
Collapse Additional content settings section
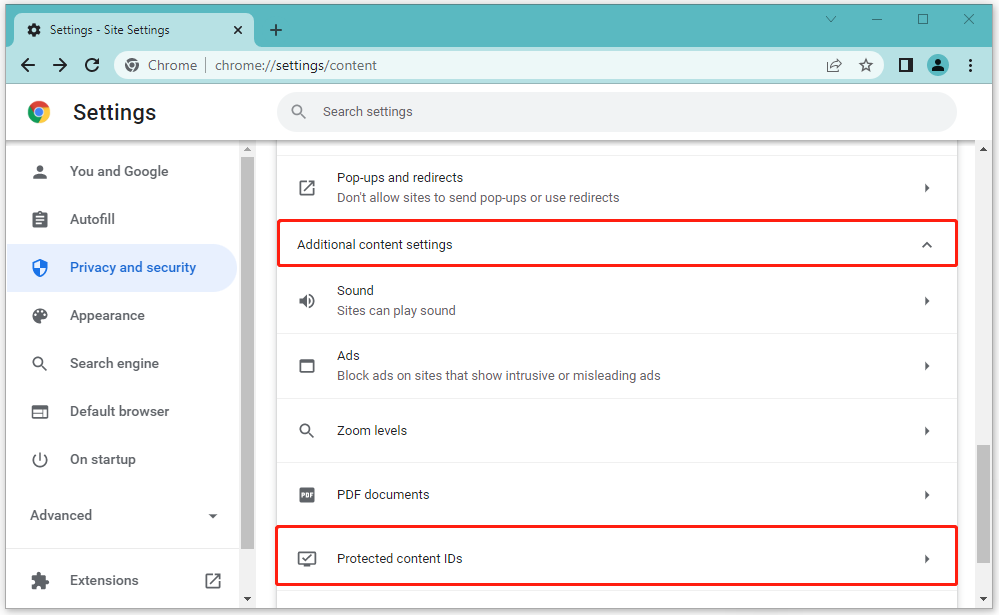pyautogui.click(x=926, y=245)
